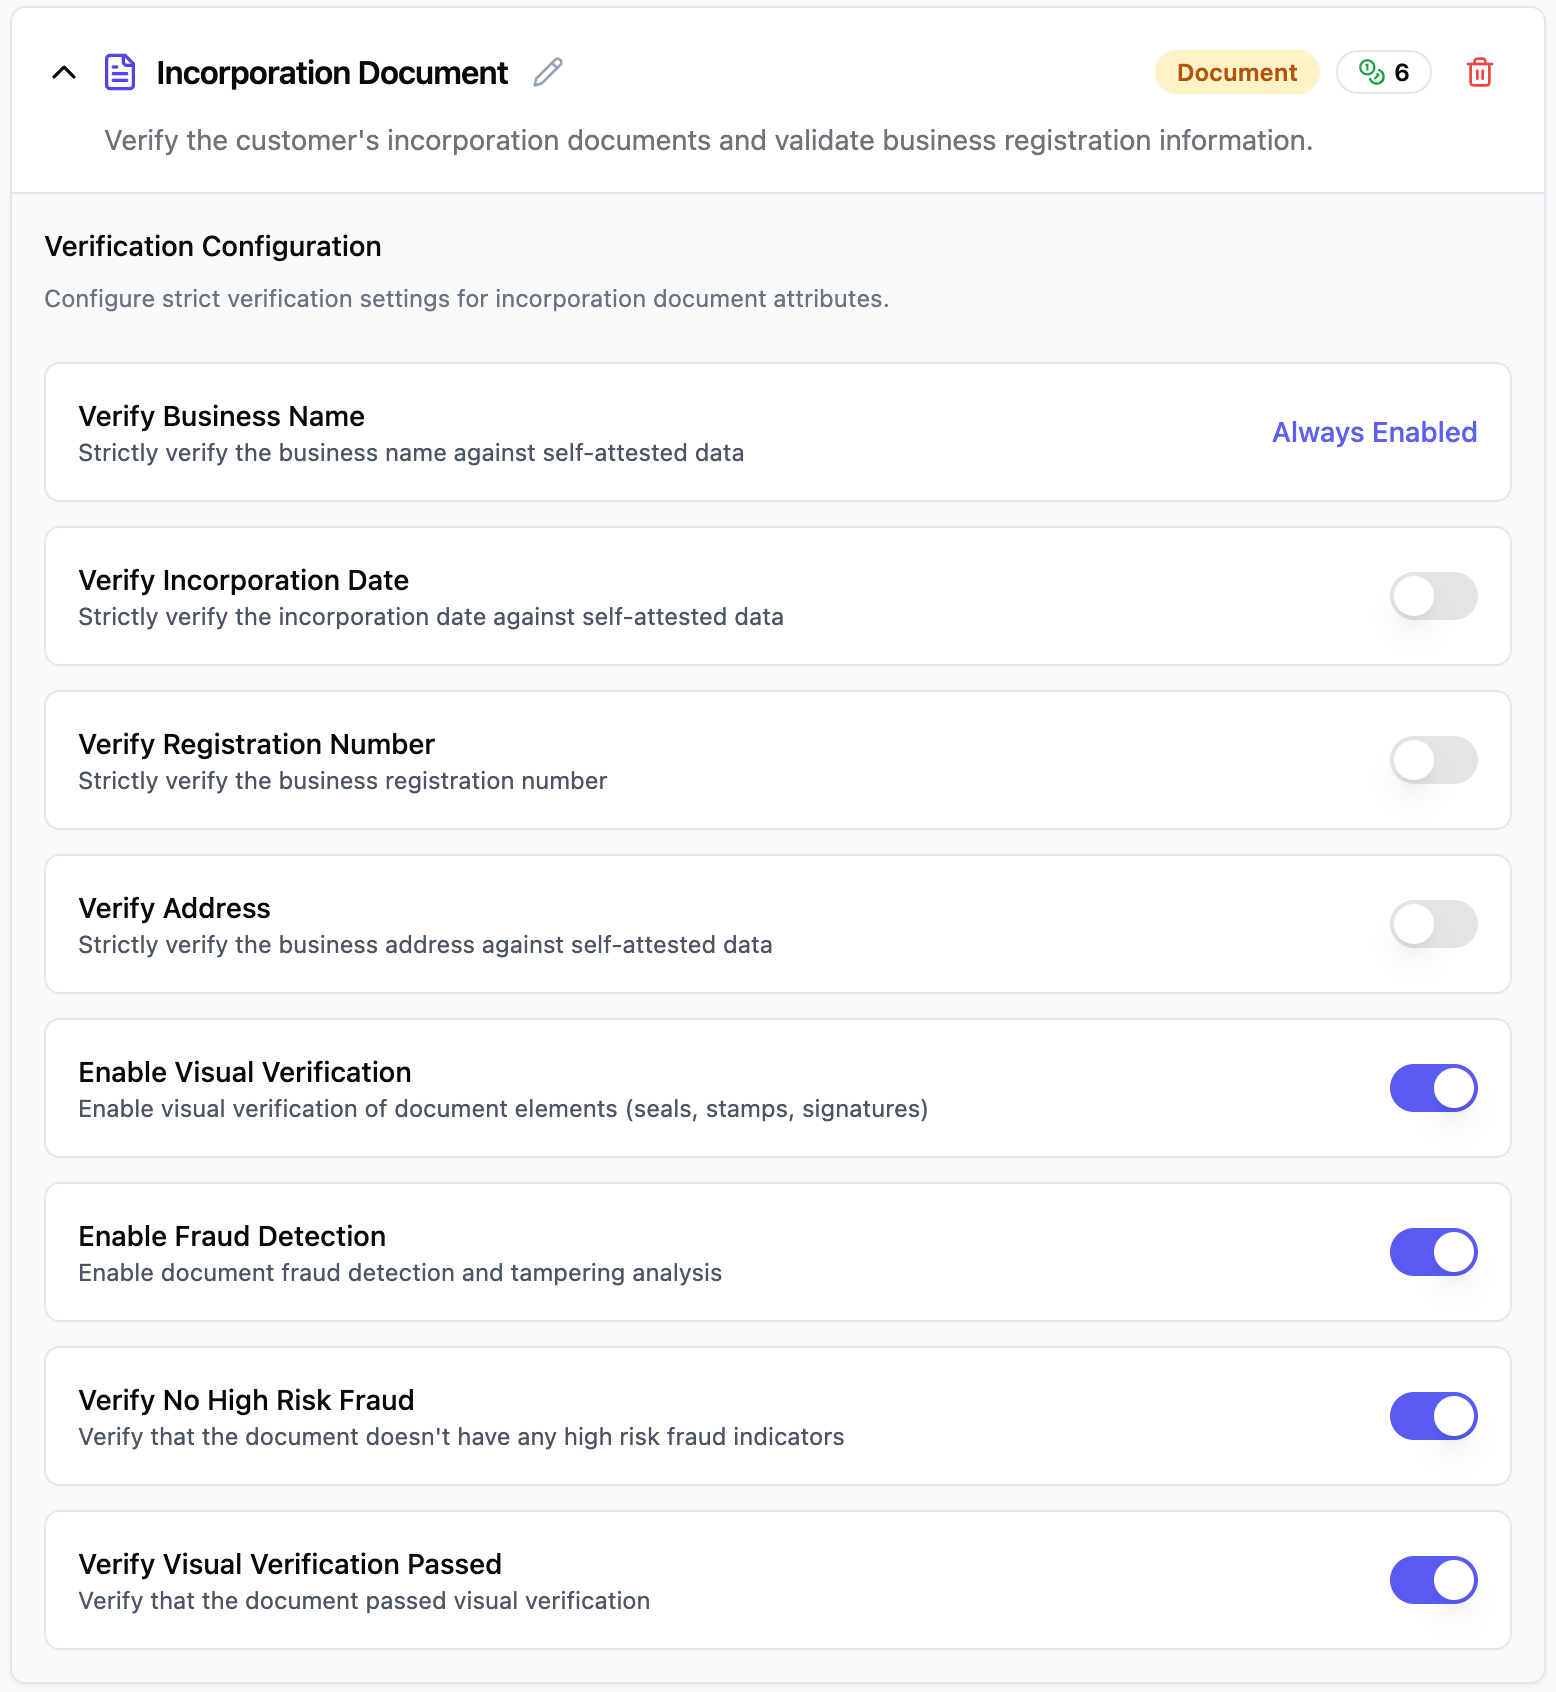Click the green credits coin icon
The image size is (1556, 1692).
1371,72
